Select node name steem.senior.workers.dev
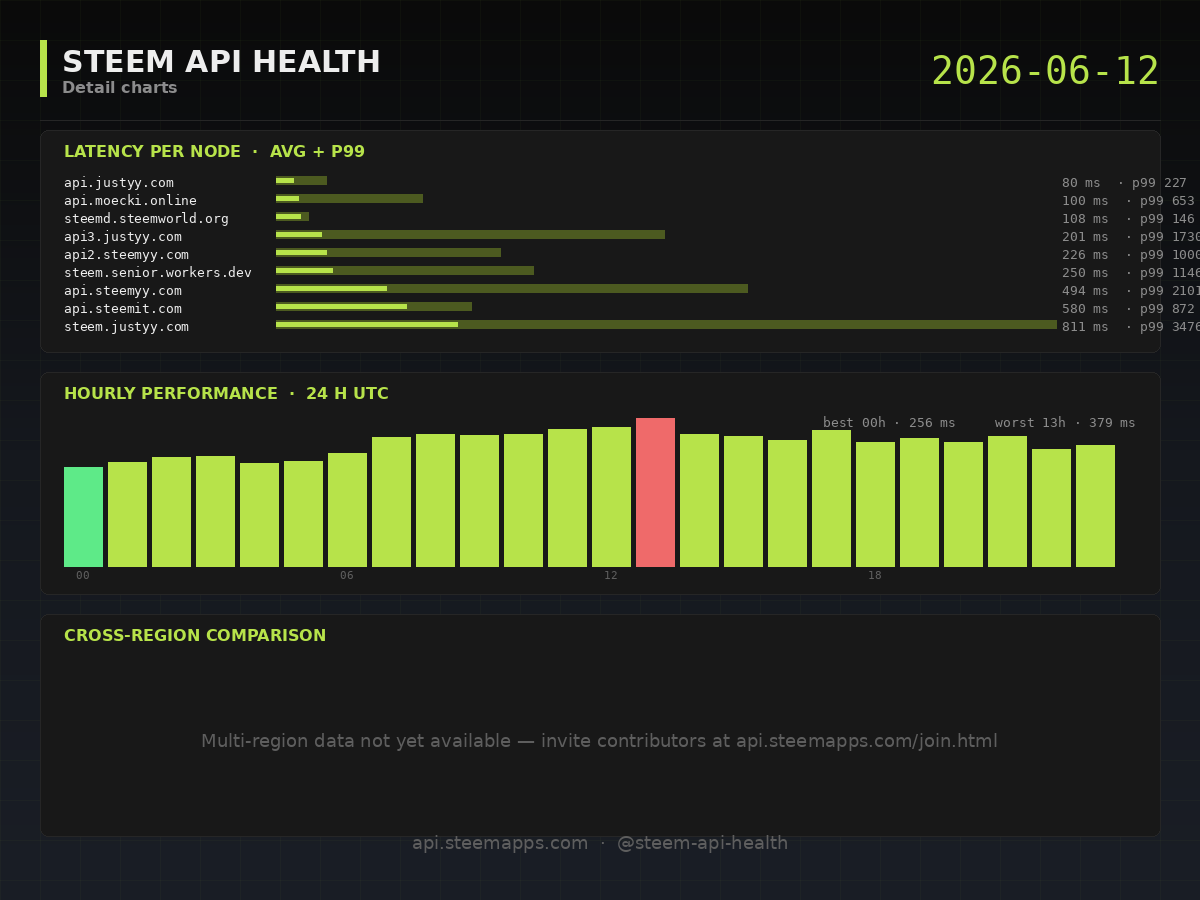1200x900 pixels. [x=158, y=273]
